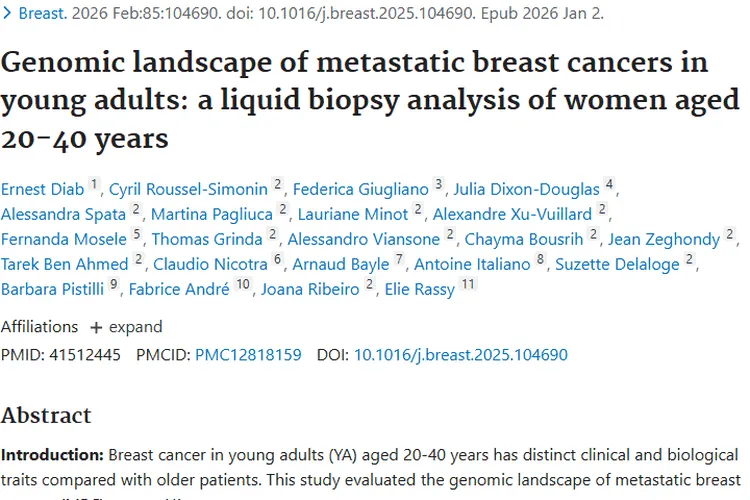This screenshot has height=500, width=750.
Task: Open author Elie Rassy's link
Action: [x=418, y=290]
